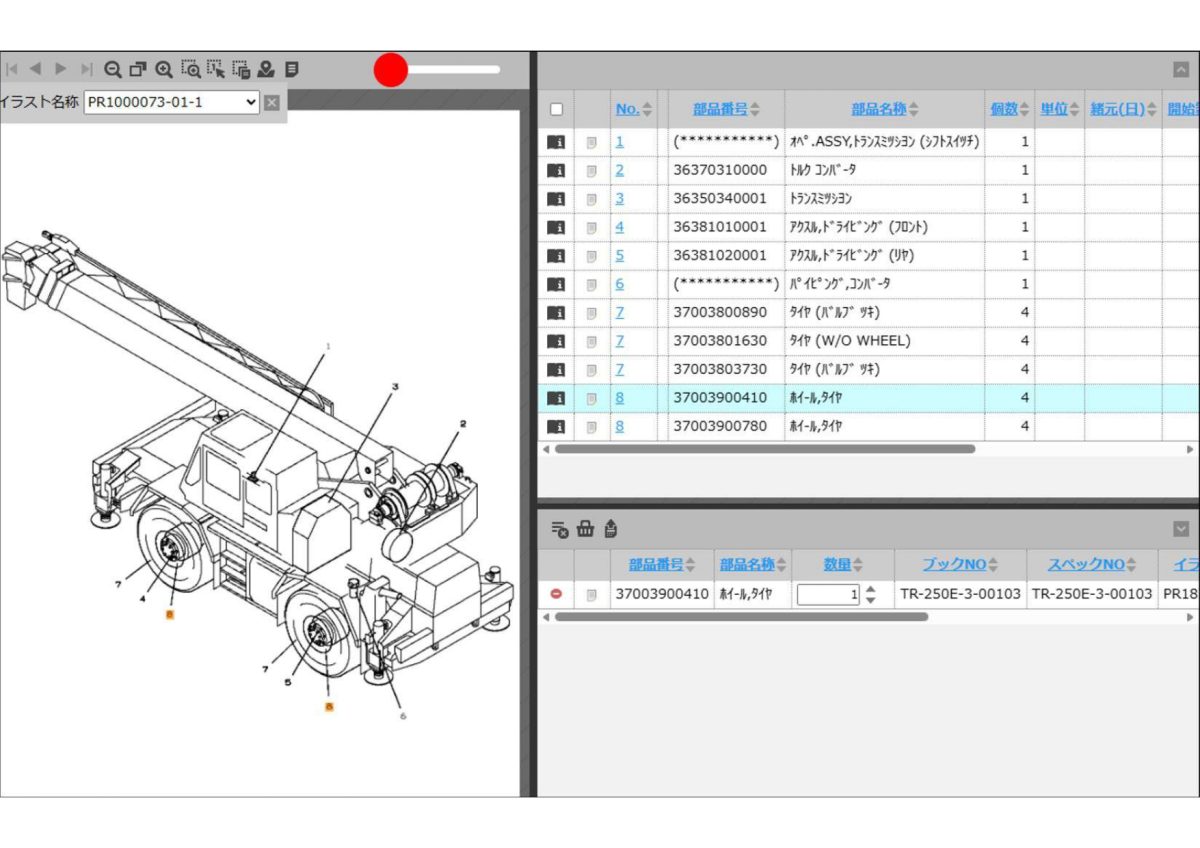Click the shopping basket icon in cart toolbar

click(x=586, y=529)
